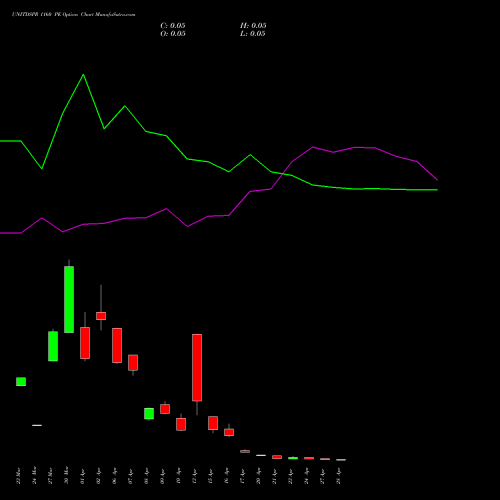The image size is (500, 500).
Task: Click the UNITDSPR PE Options chart title
Action: (x=73, y=15)
